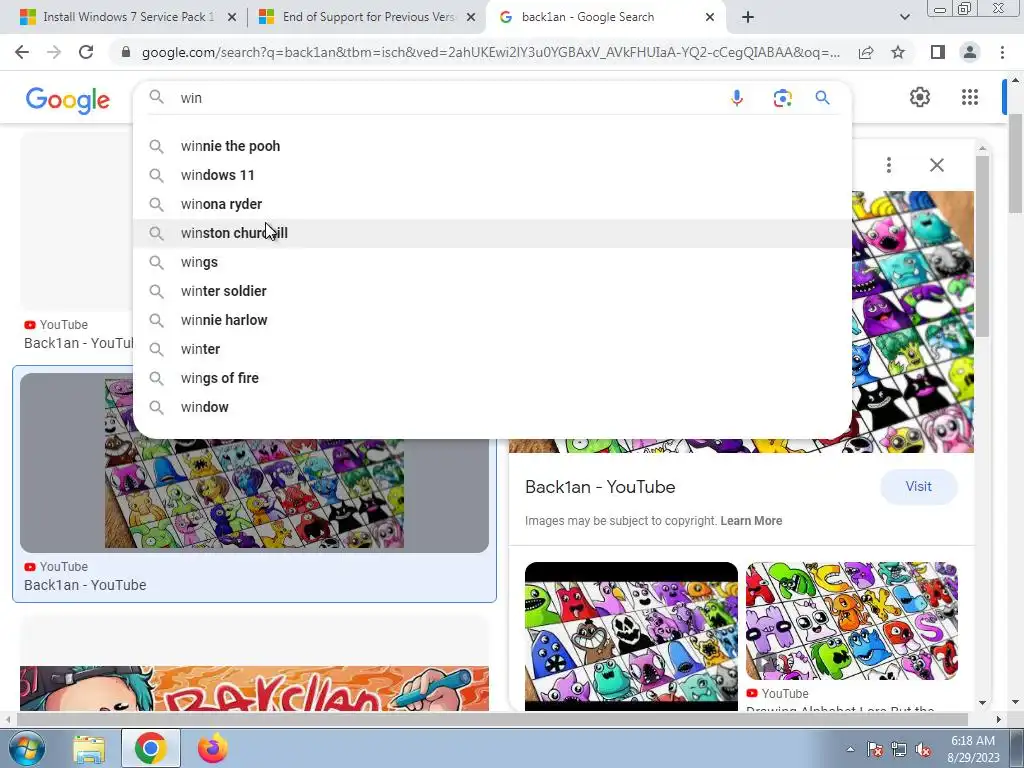Screen dimensions: 1024x768
Task: Open the Action Center flag icon
Action: [x=875, y=750]
